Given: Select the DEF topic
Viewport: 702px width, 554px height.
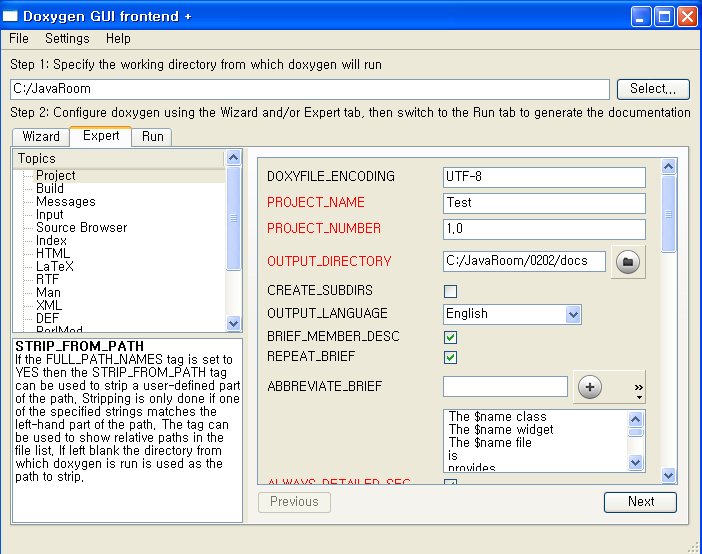Looking at the screenshot, I should (47, 318).
